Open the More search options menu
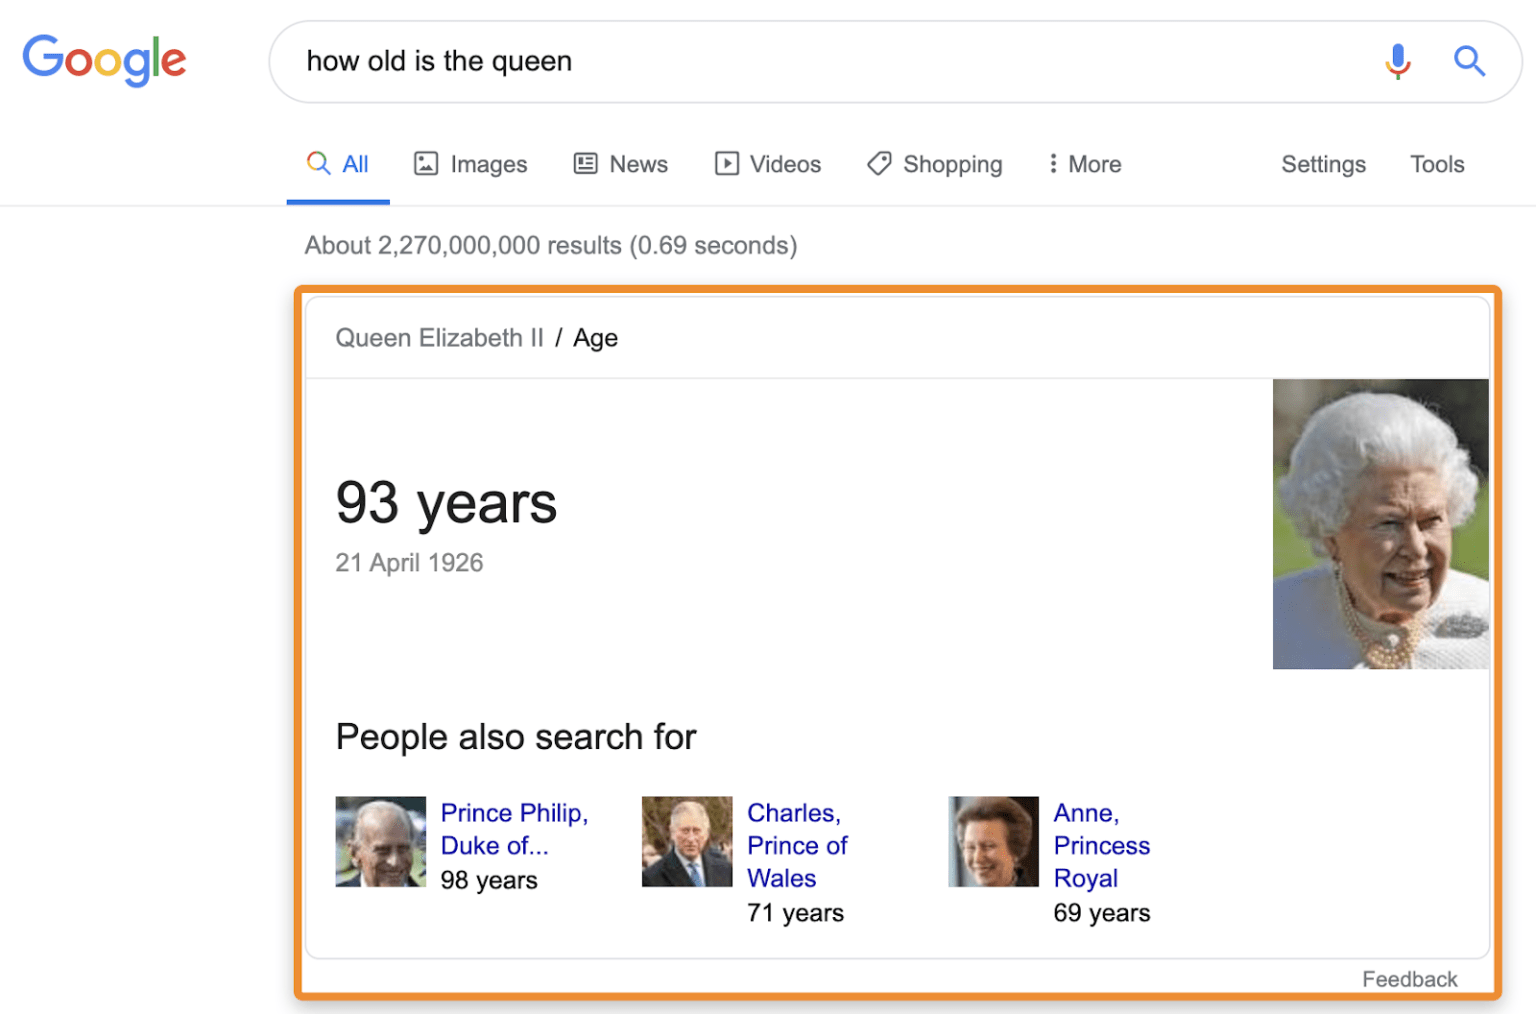The width and height of the screenshot is (1536, 1014). click(x=1084, y=164)
